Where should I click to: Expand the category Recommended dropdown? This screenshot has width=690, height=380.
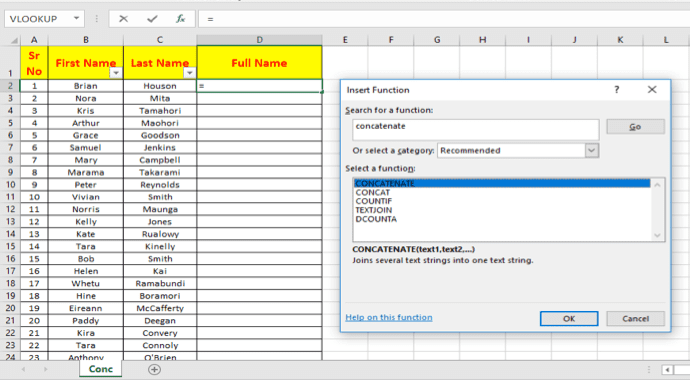(x=591, y=151)
